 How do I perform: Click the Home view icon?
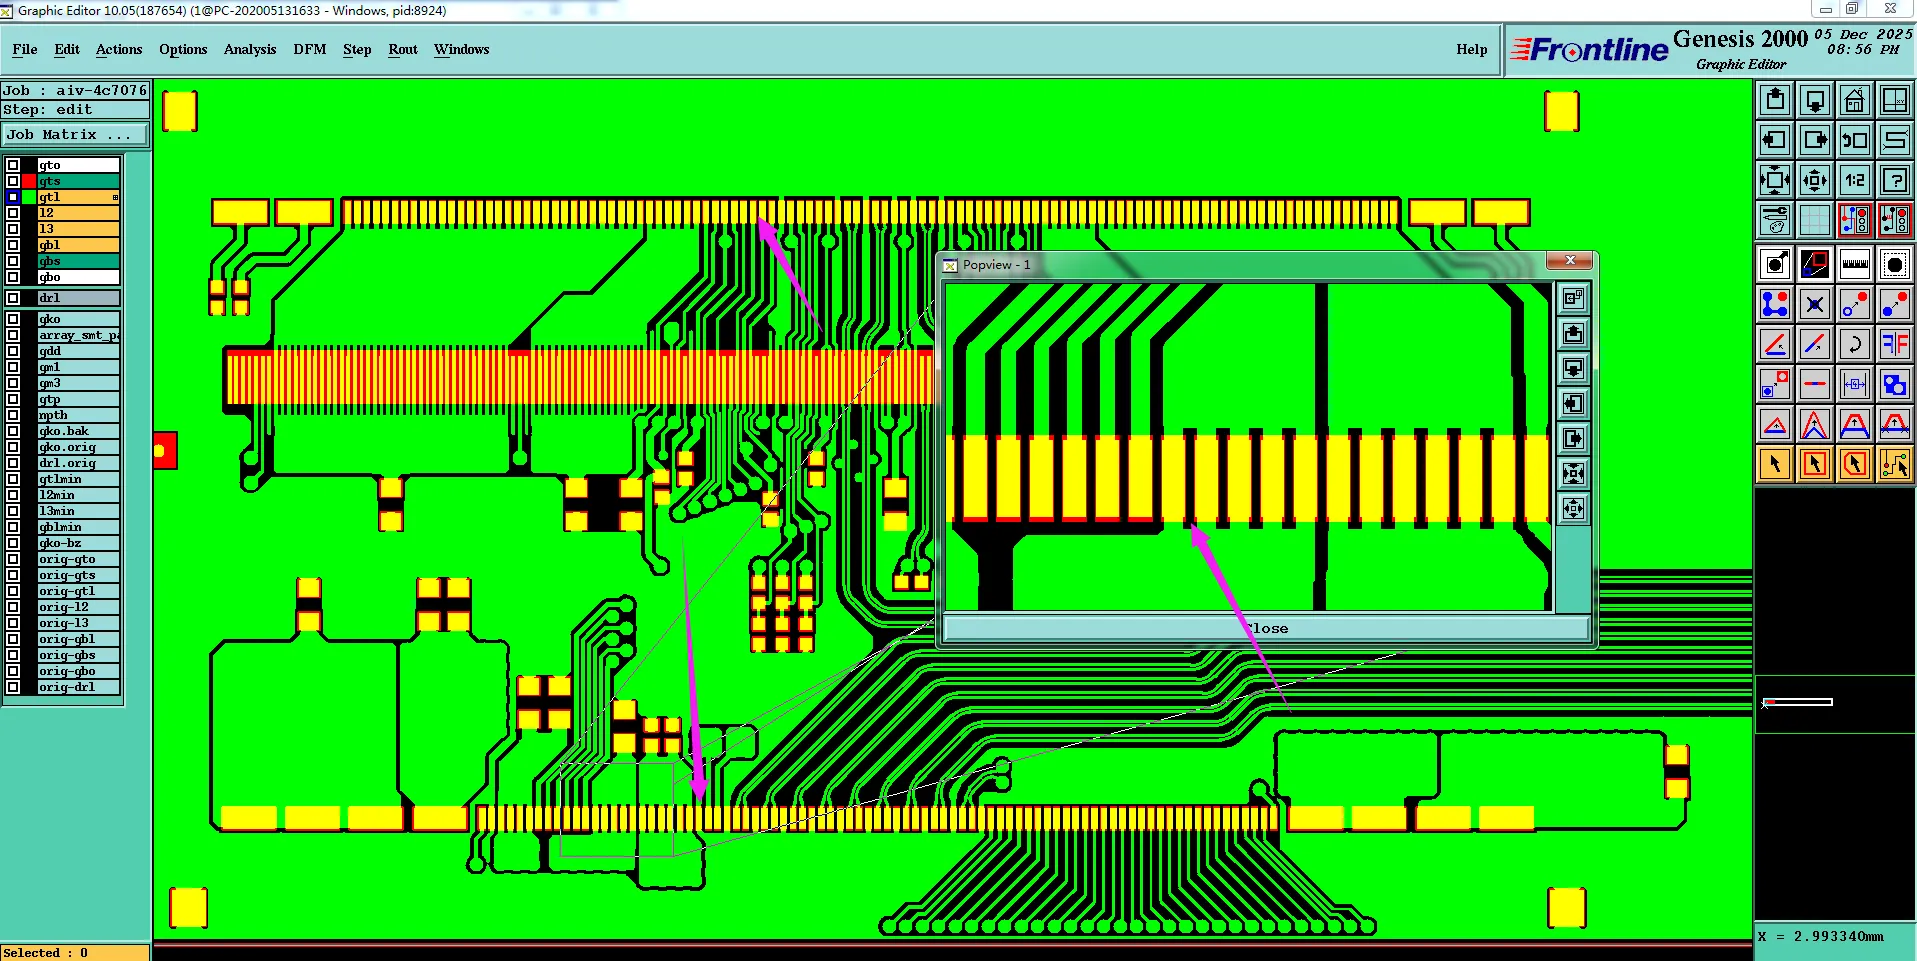pyautogui.click(x=1855, y=100)
